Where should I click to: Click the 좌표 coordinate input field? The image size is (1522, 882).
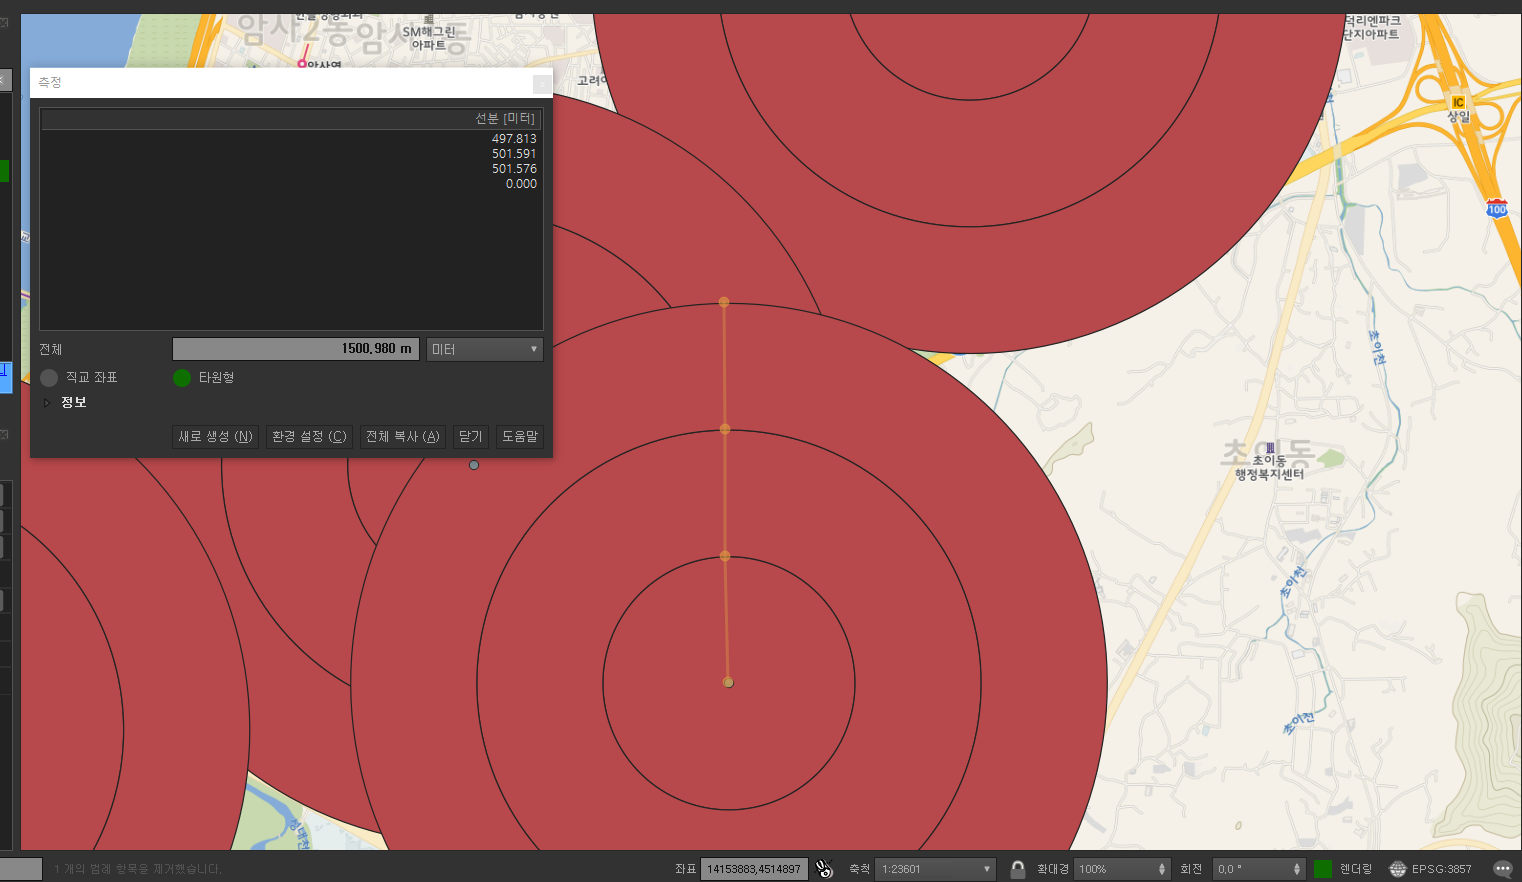[x=754, y=869]
